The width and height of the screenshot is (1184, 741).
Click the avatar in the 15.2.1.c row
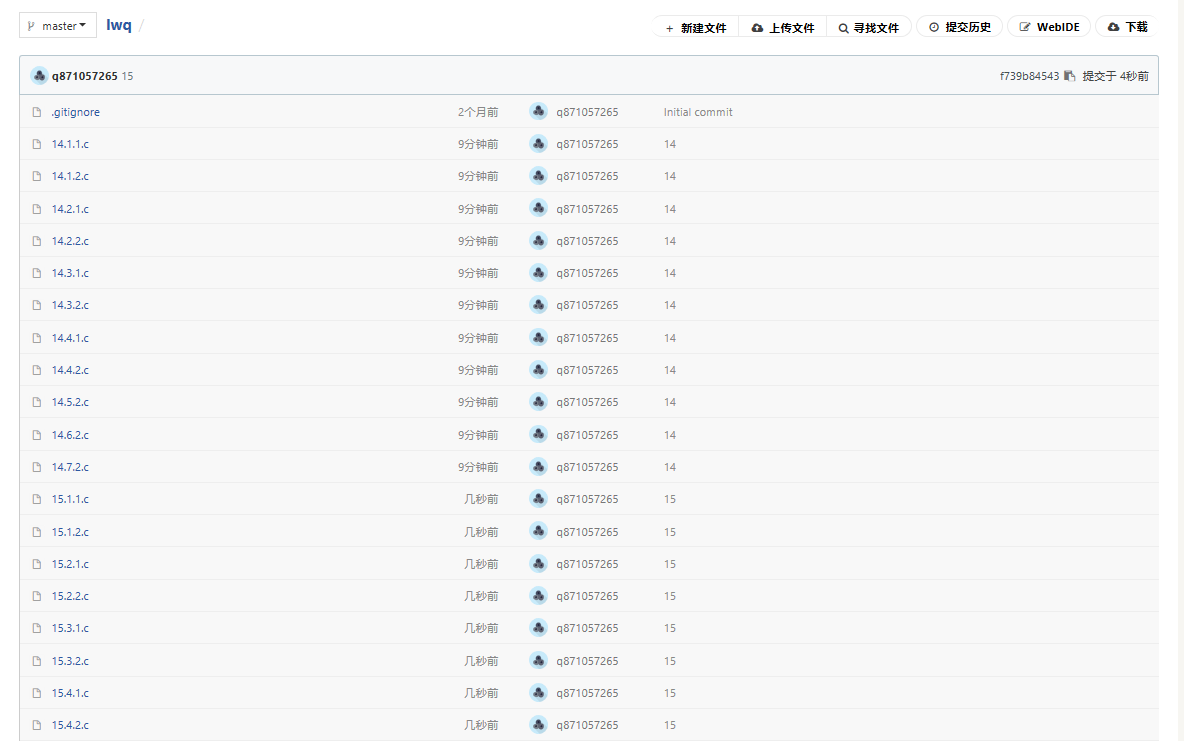pos(538,563)
